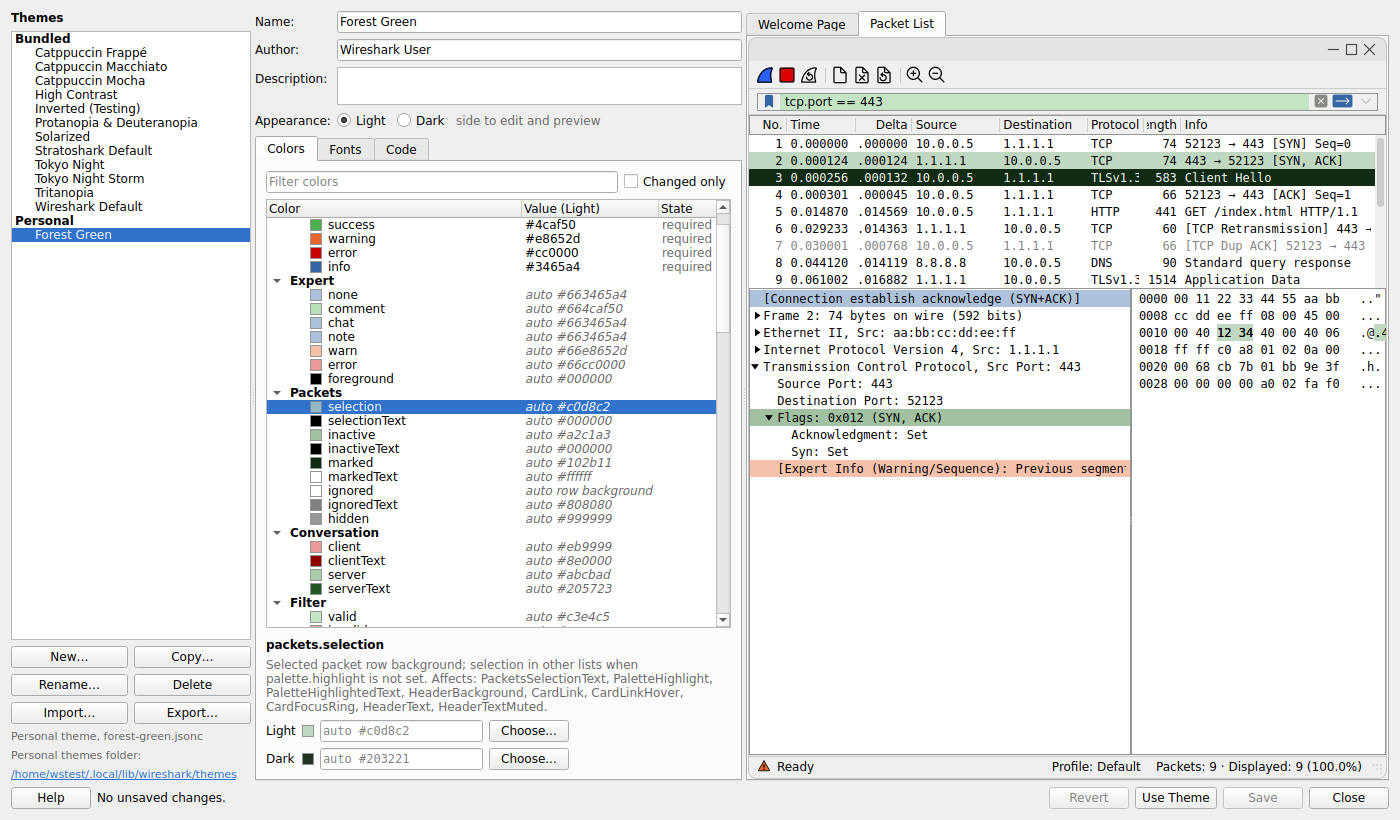The image size is (1400, 820).
Task: Collapse the Packets color group
Action: click(x=277, y=393)
